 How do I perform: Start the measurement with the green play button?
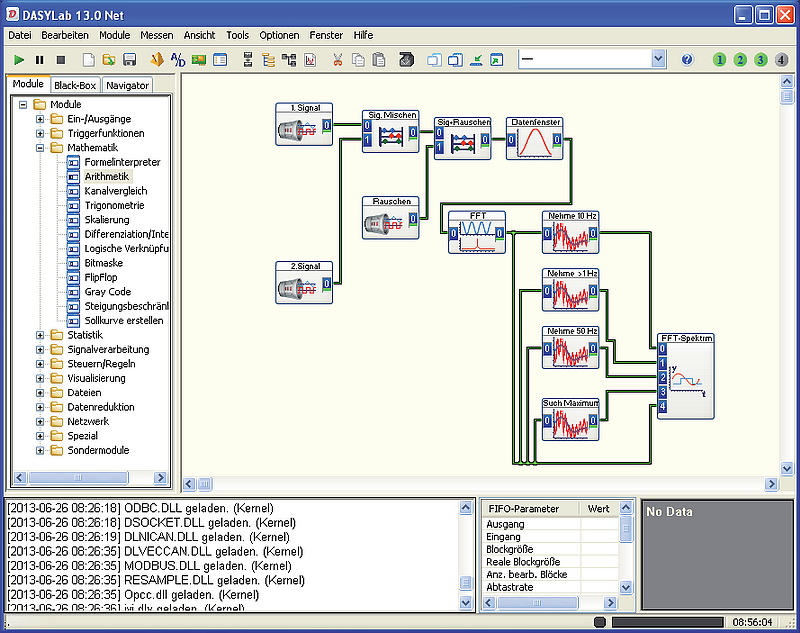19,60
